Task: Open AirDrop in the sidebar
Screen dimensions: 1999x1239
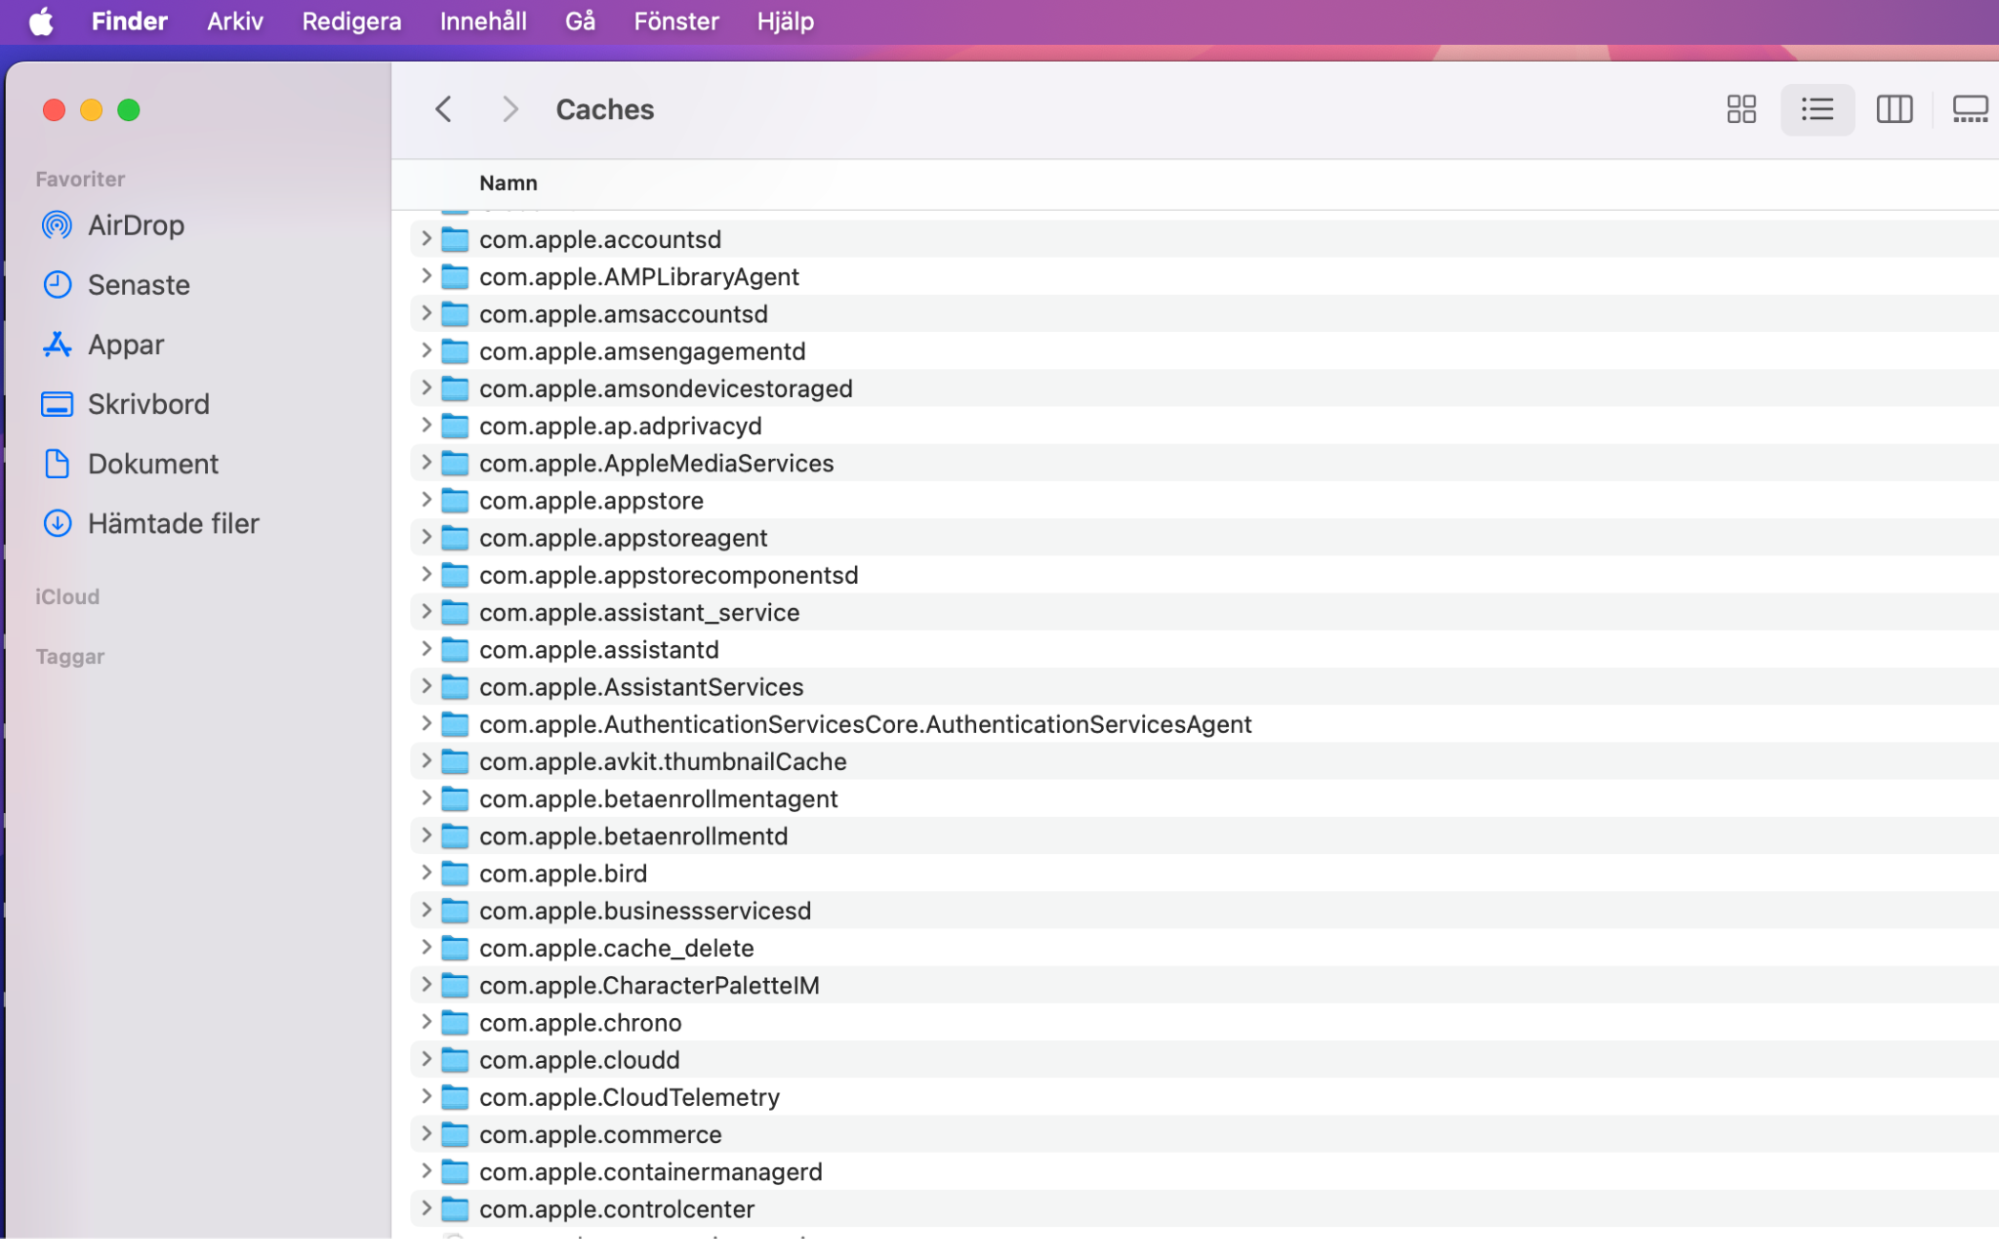Action: click(x=112, y=225)
